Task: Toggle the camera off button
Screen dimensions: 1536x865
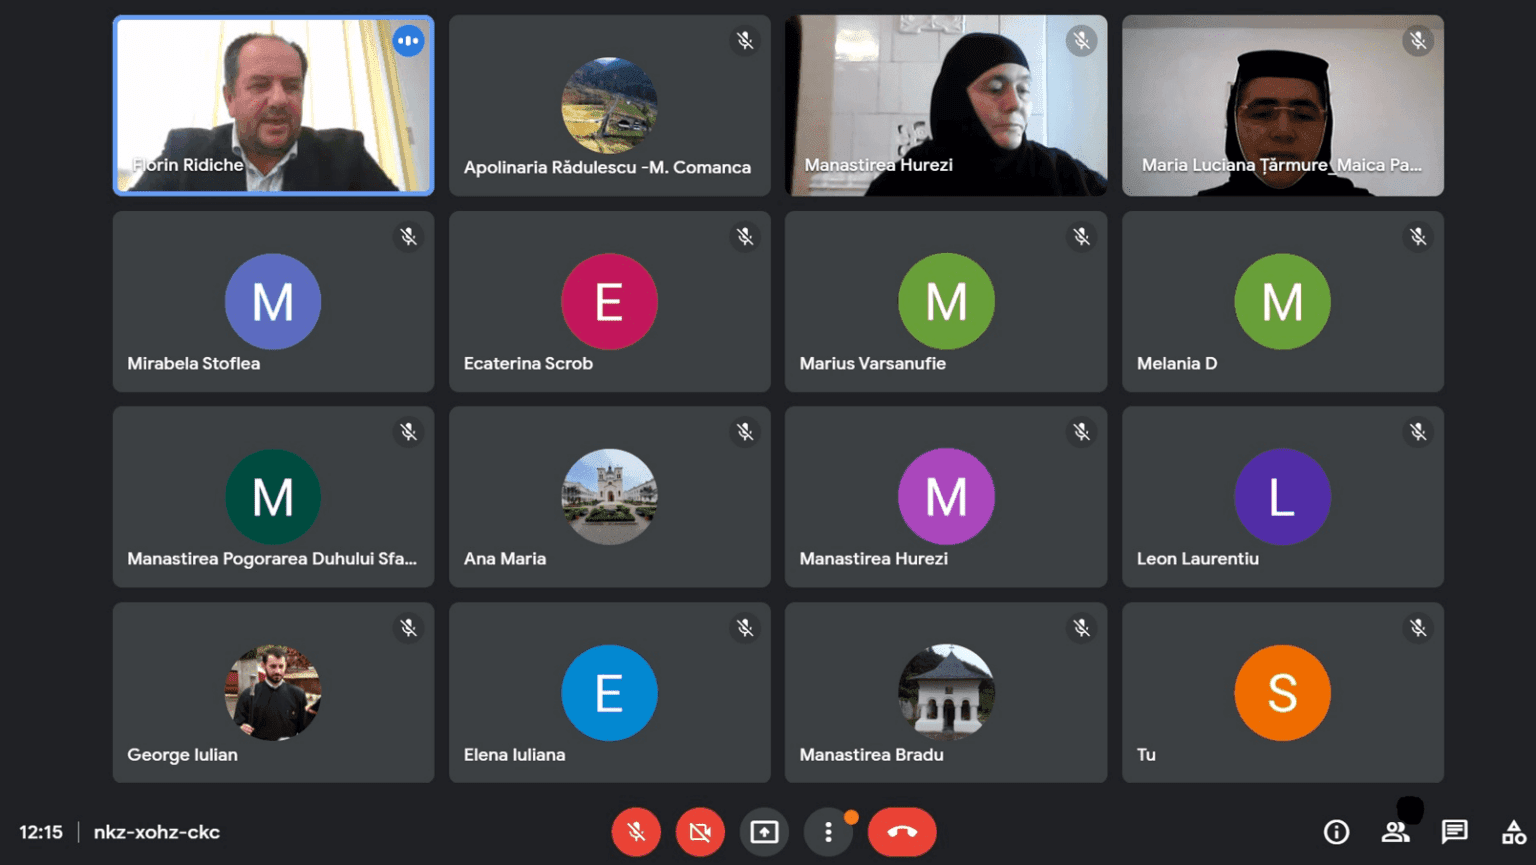Action: [700, 832]
